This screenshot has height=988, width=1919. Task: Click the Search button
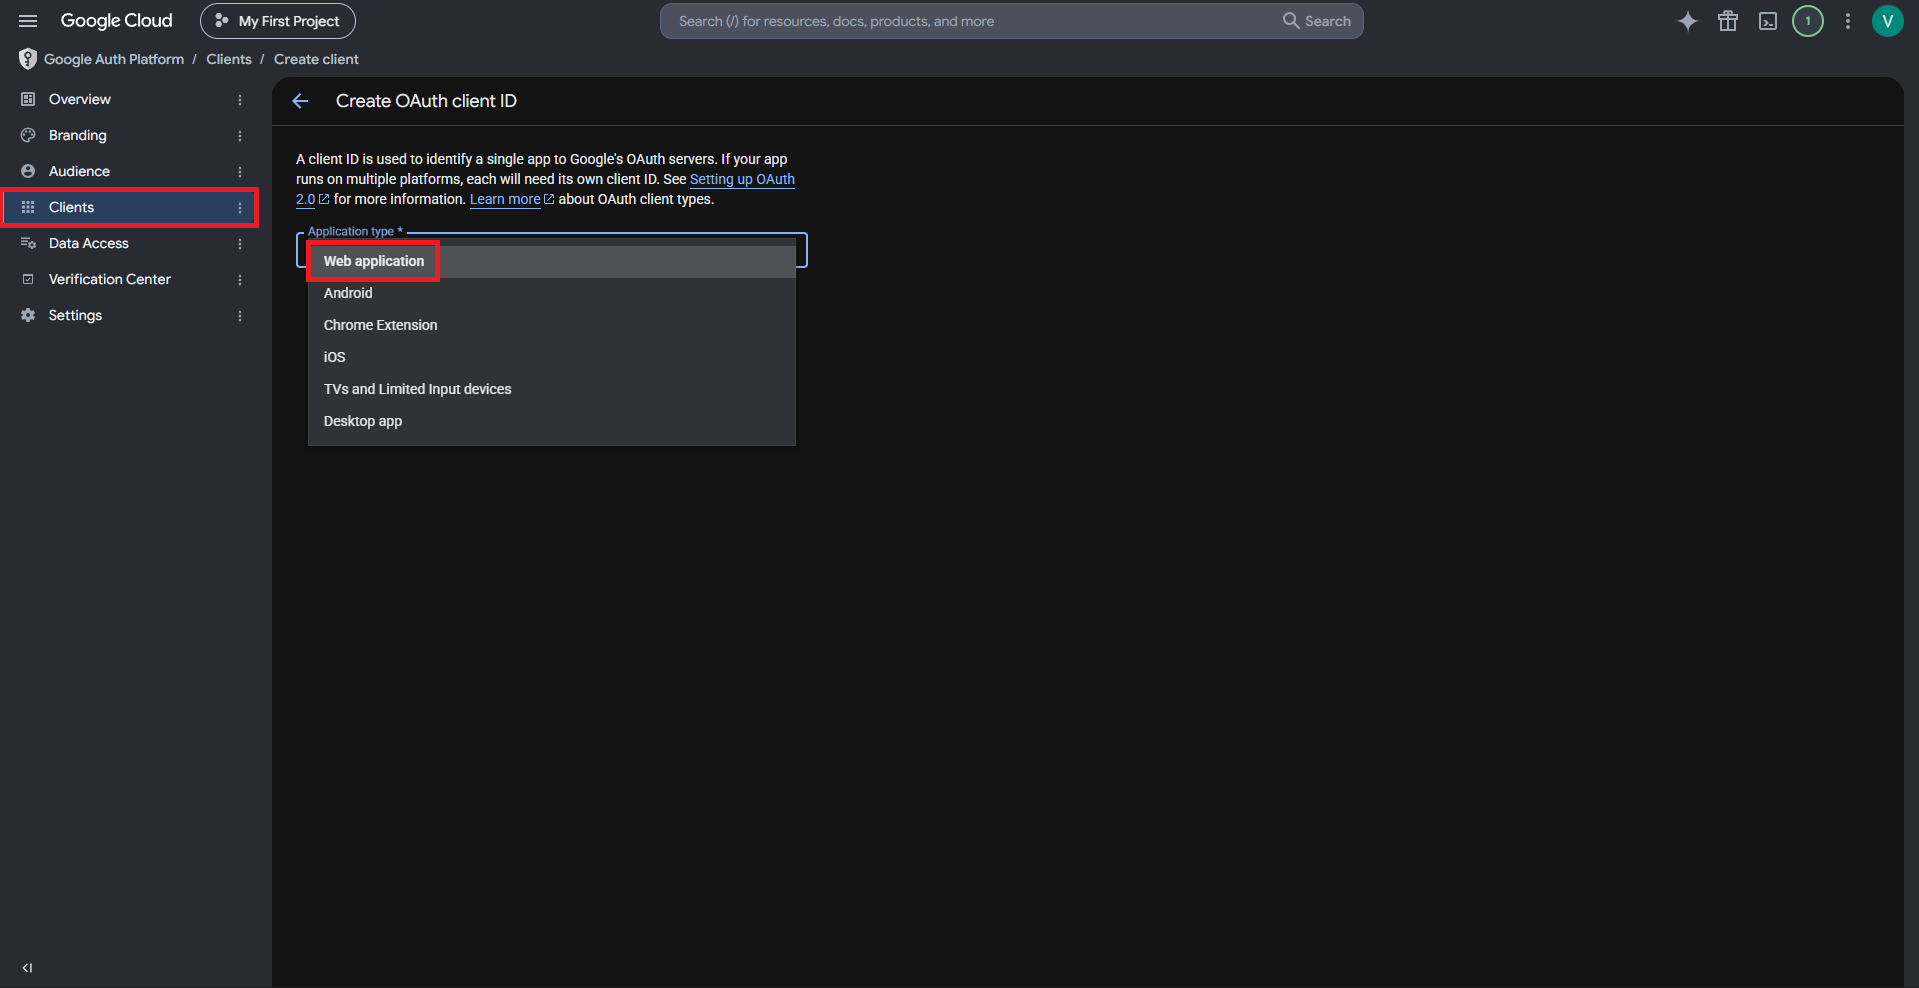[1317, 21]
